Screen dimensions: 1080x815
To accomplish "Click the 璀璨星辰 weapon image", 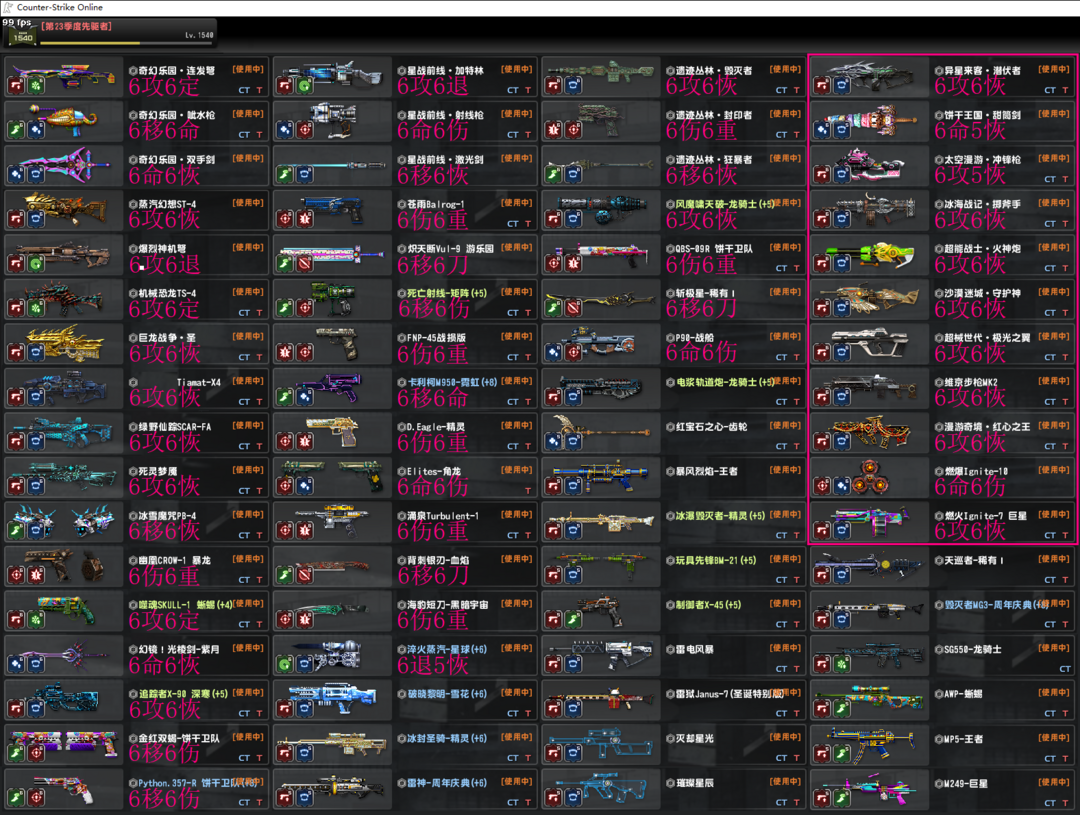I will click(x=601, y=789).
